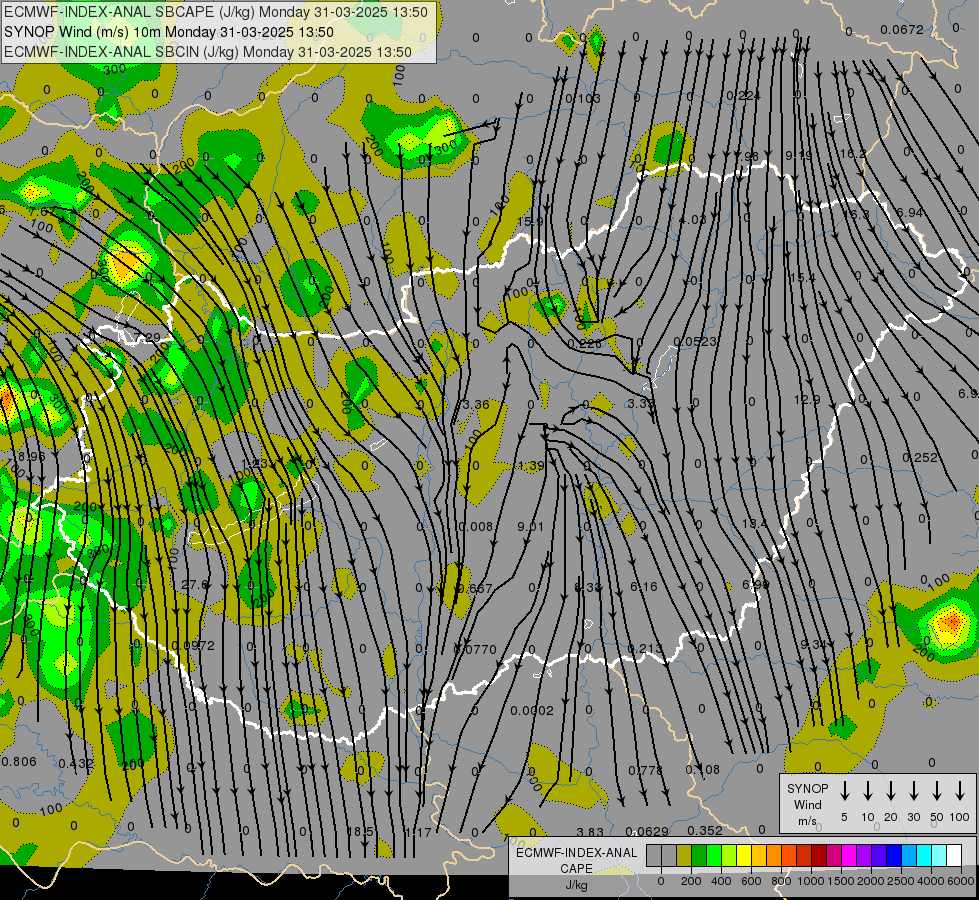The width and height of the screenshot is (979, 900).
Task: Click the map value 0.667
Action: tap(475, 588)
